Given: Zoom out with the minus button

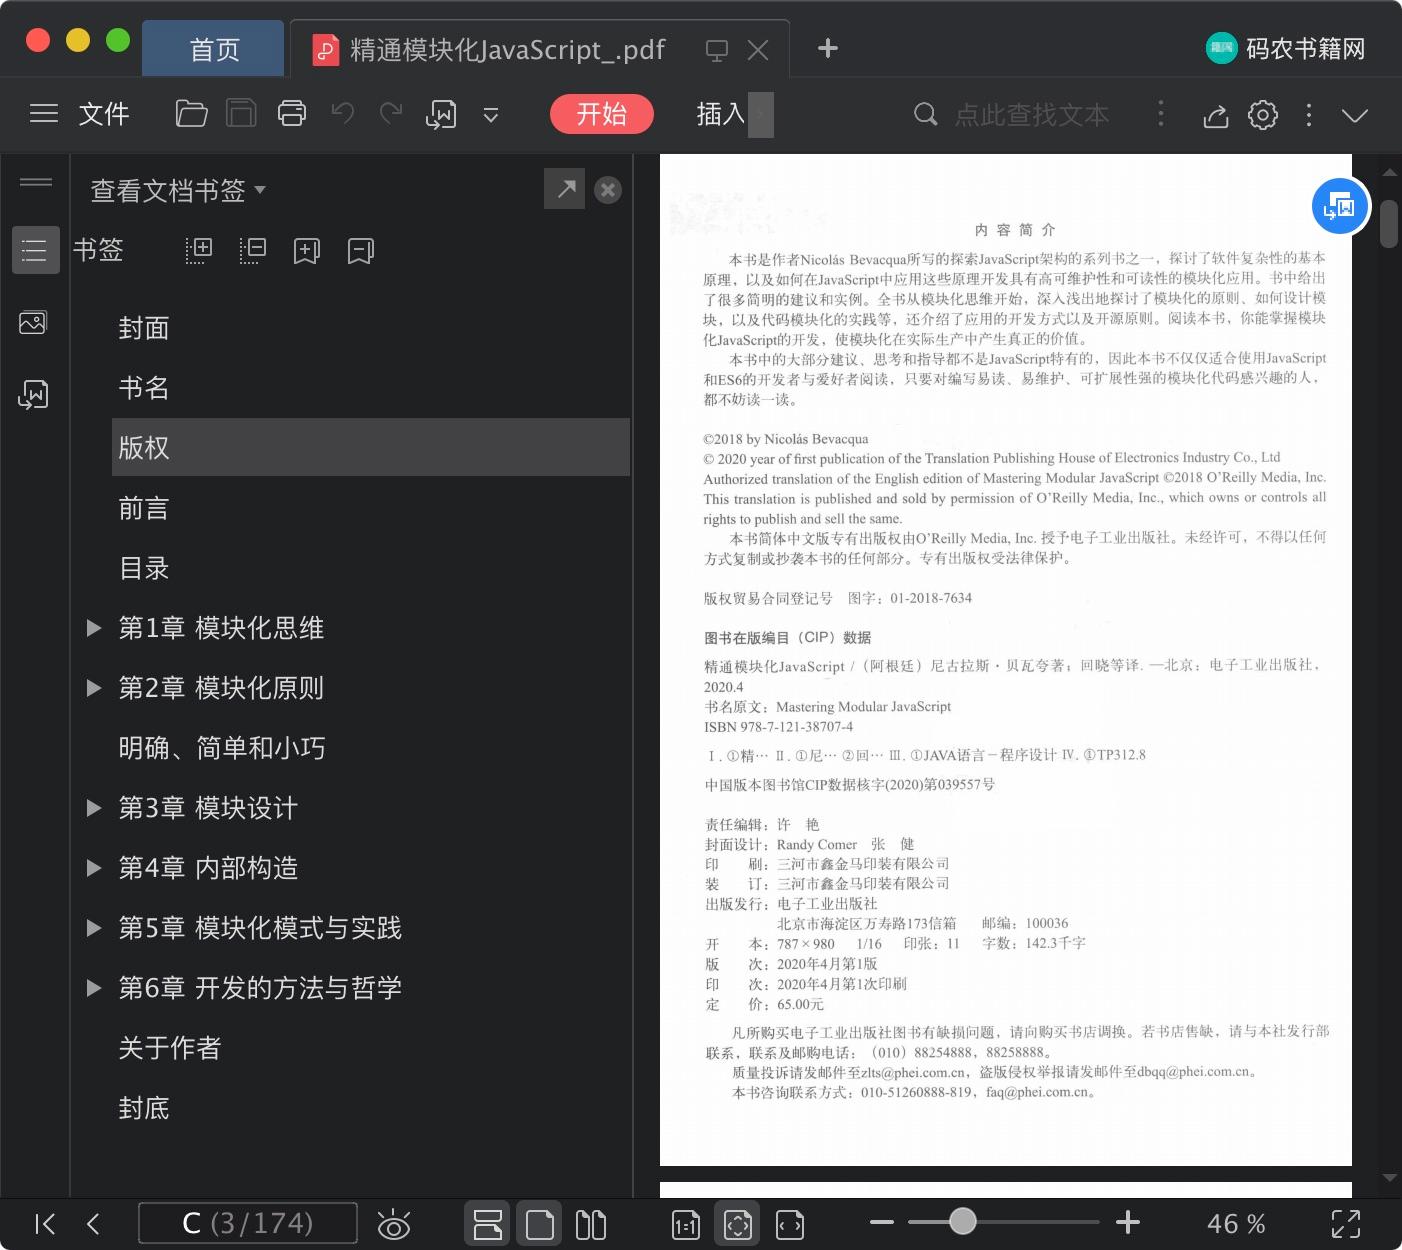Looking at the screenshot, I should [x=882, y=1222].
